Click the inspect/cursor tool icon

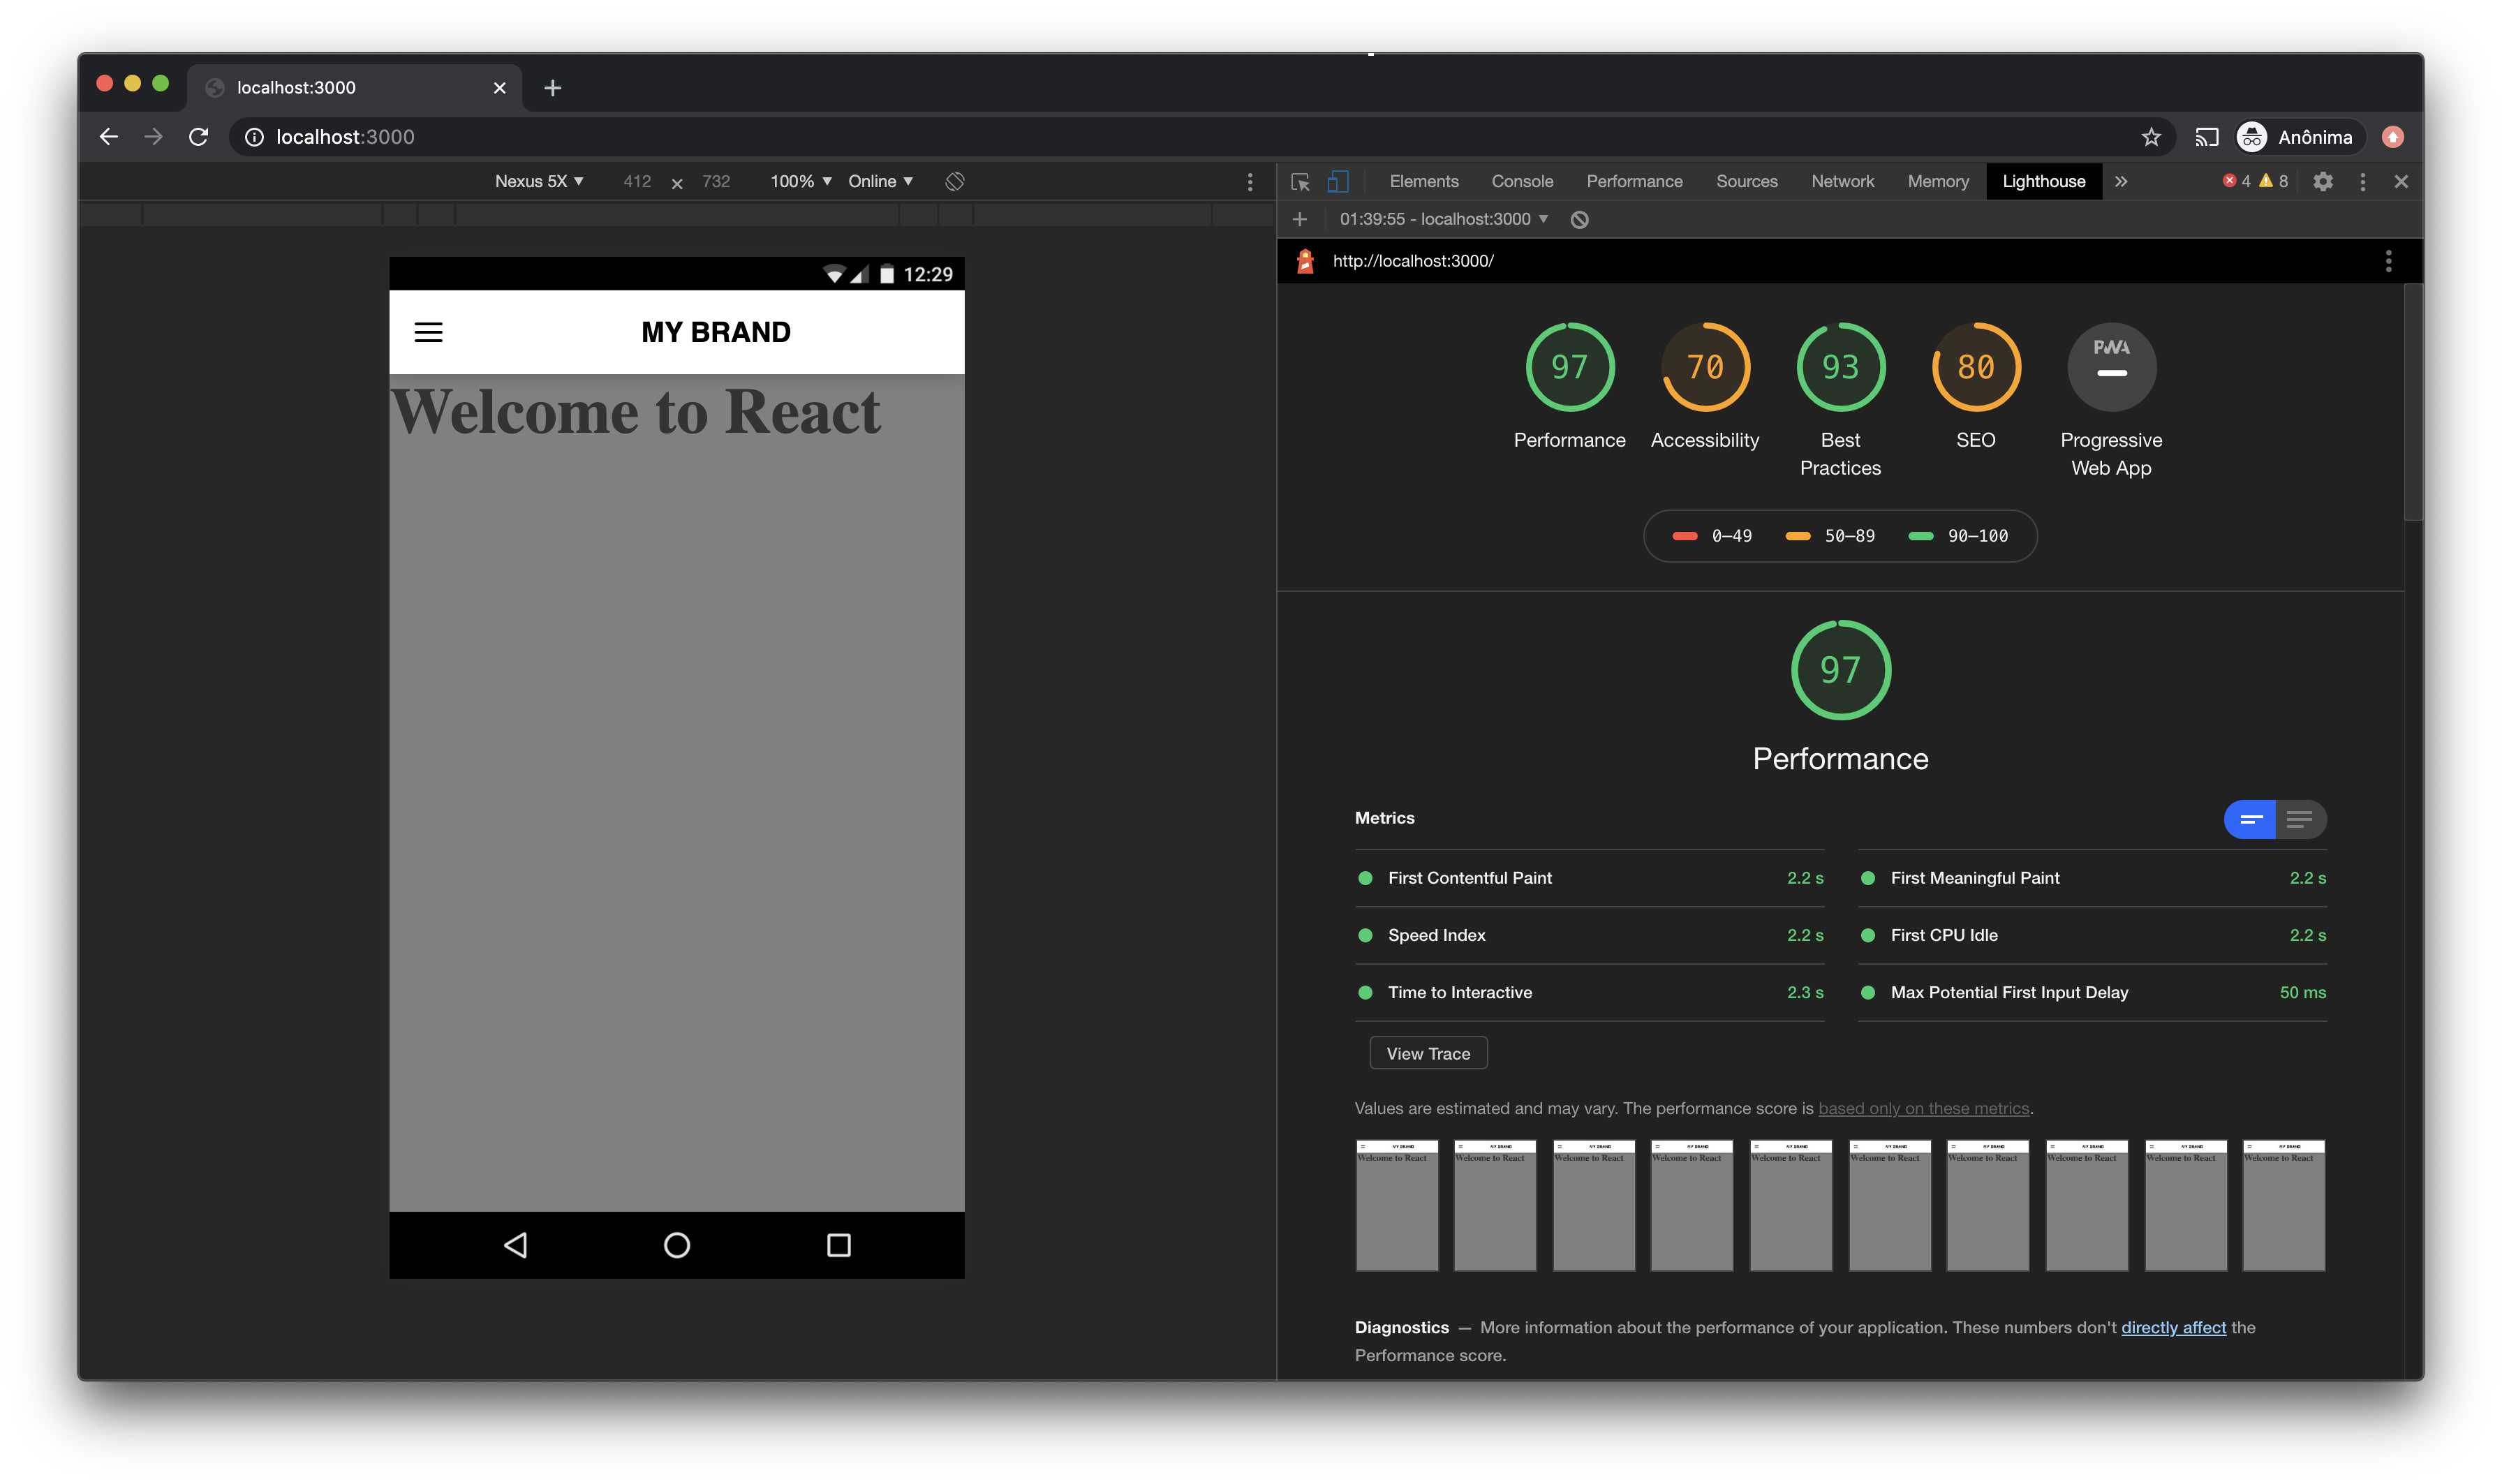tap(1301, 180)
